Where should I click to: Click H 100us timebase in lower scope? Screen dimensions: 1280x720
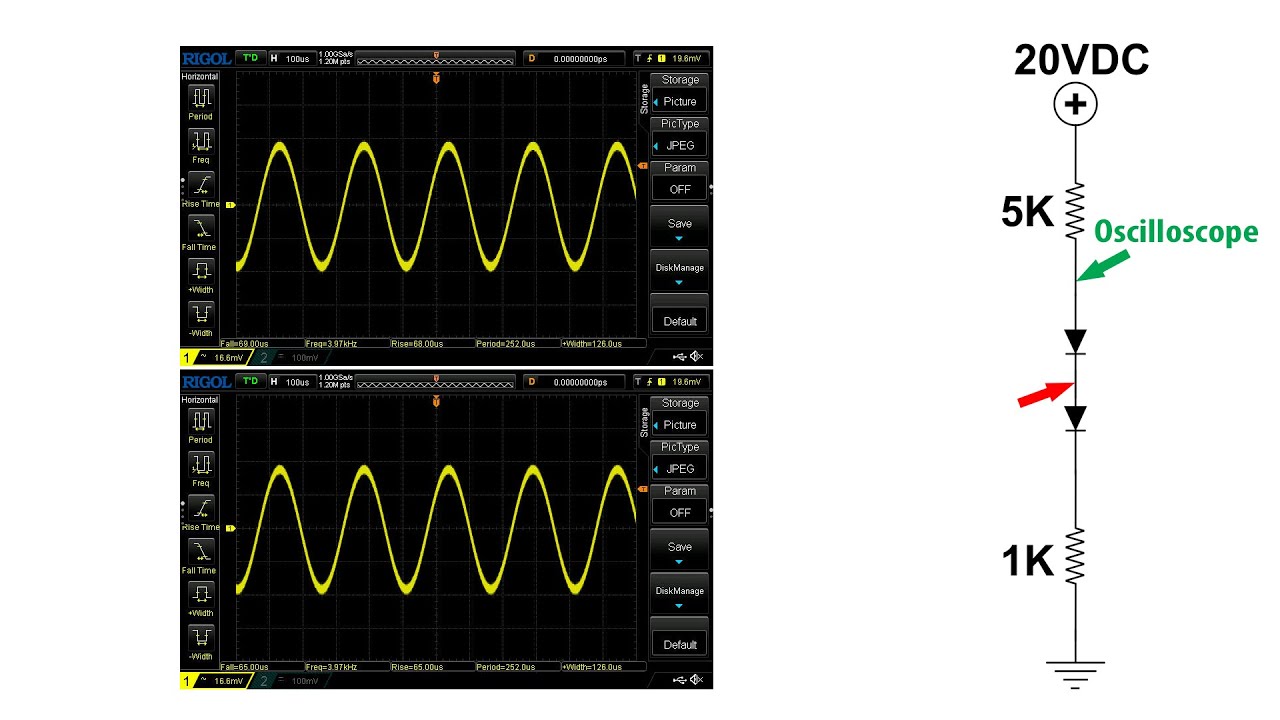[x=291, y=381]
